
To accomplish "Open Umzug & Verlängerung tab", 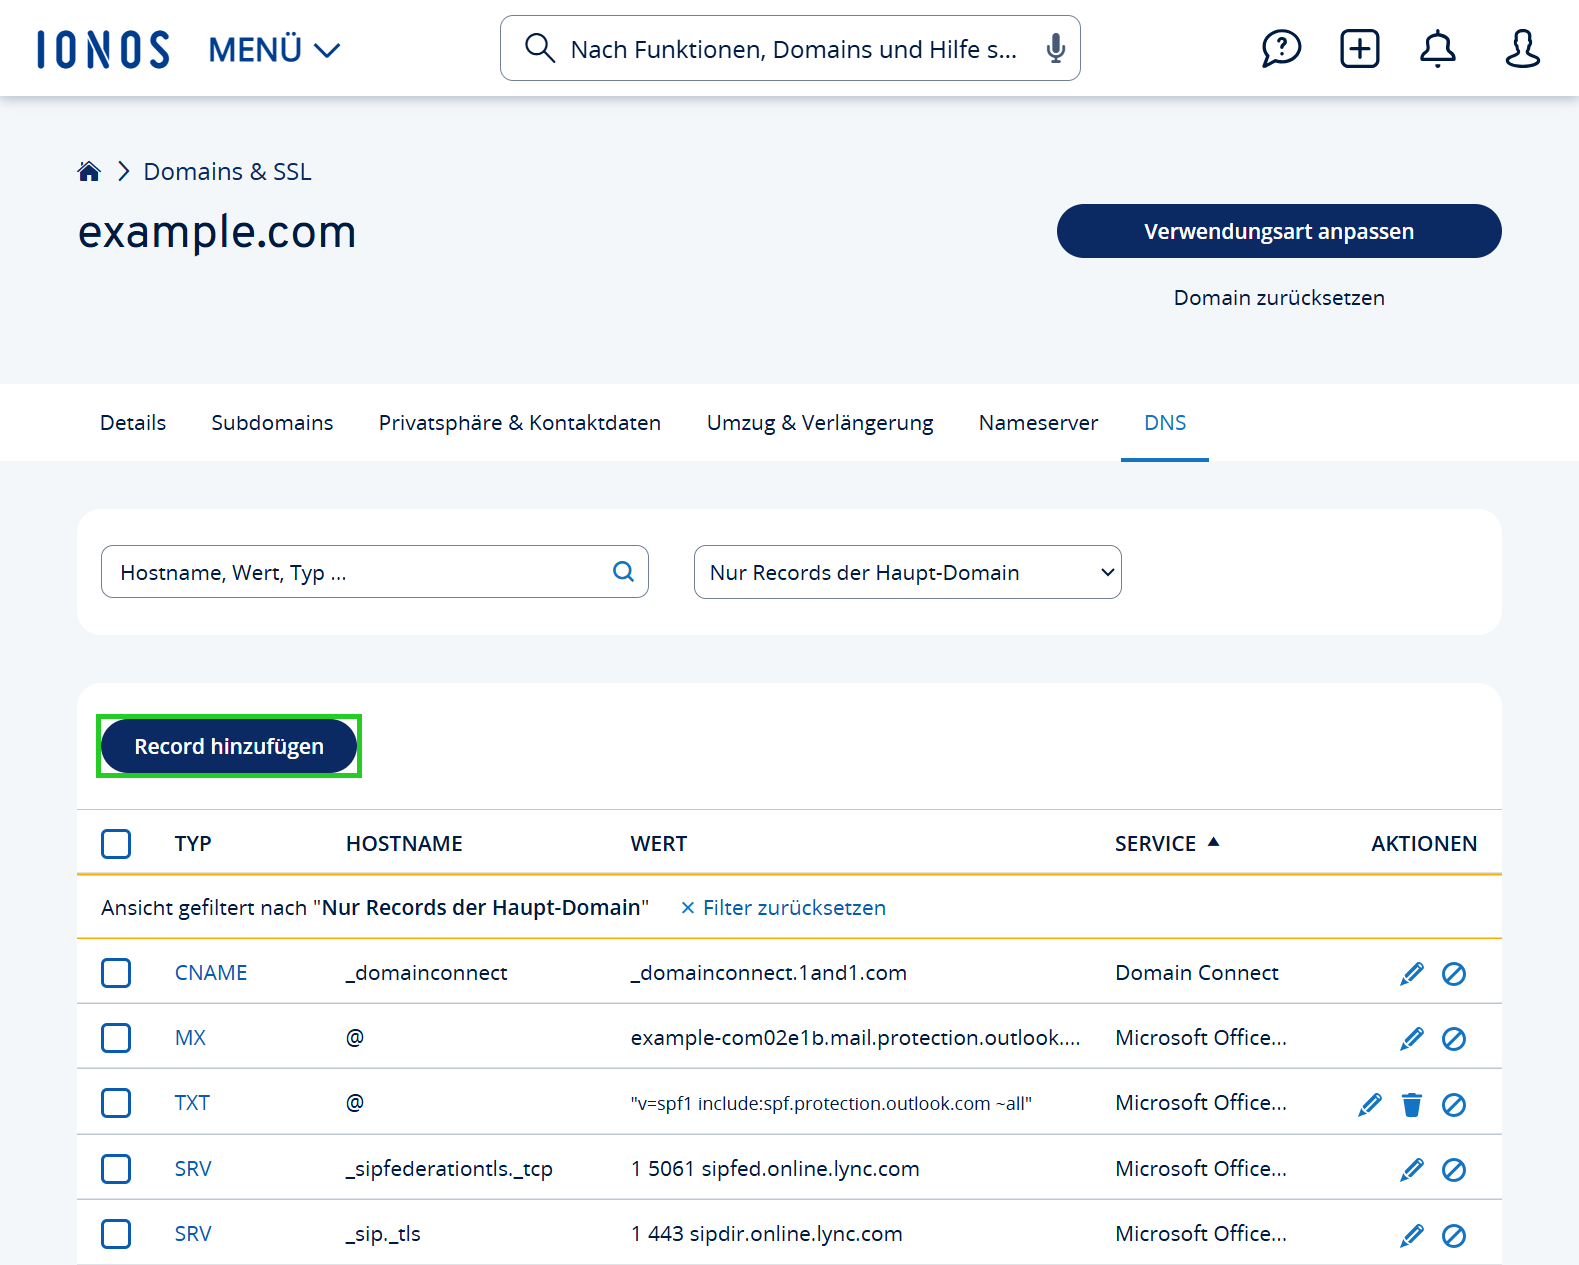I will [820, 422].
